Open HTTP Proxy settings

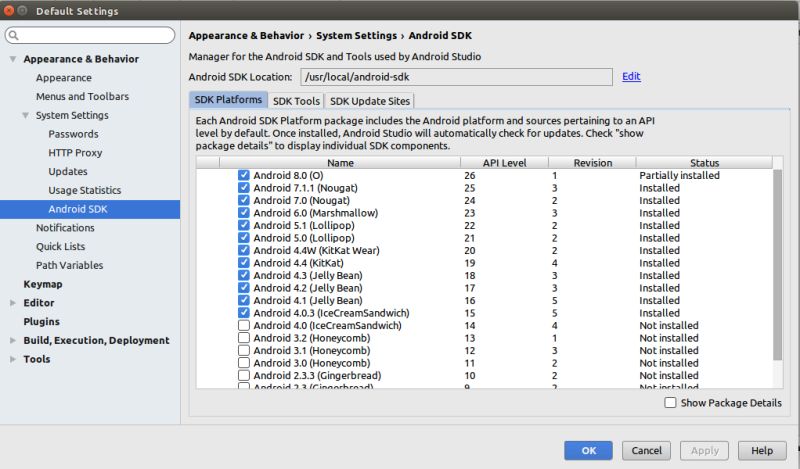75,153
